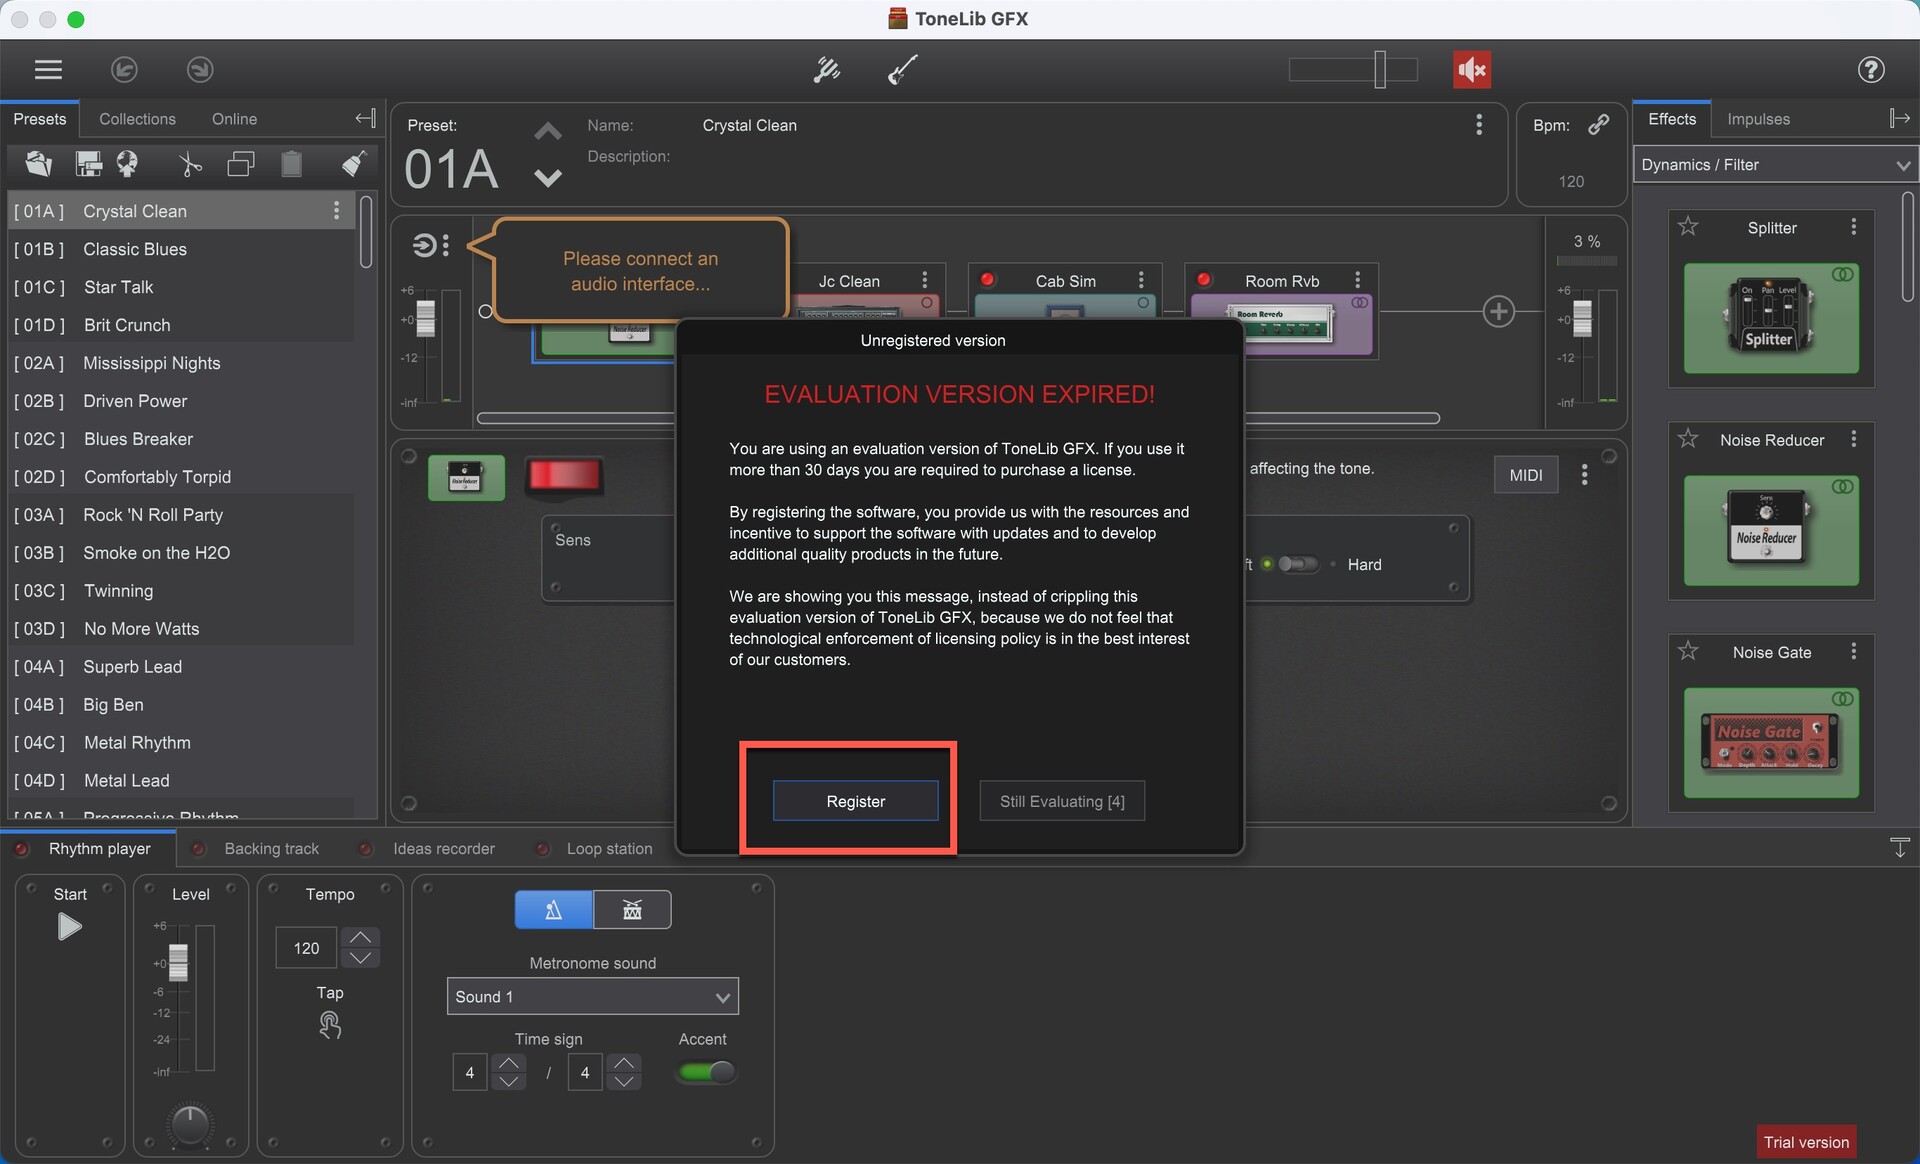Add effect with plus circle icon

(1498, 311)
